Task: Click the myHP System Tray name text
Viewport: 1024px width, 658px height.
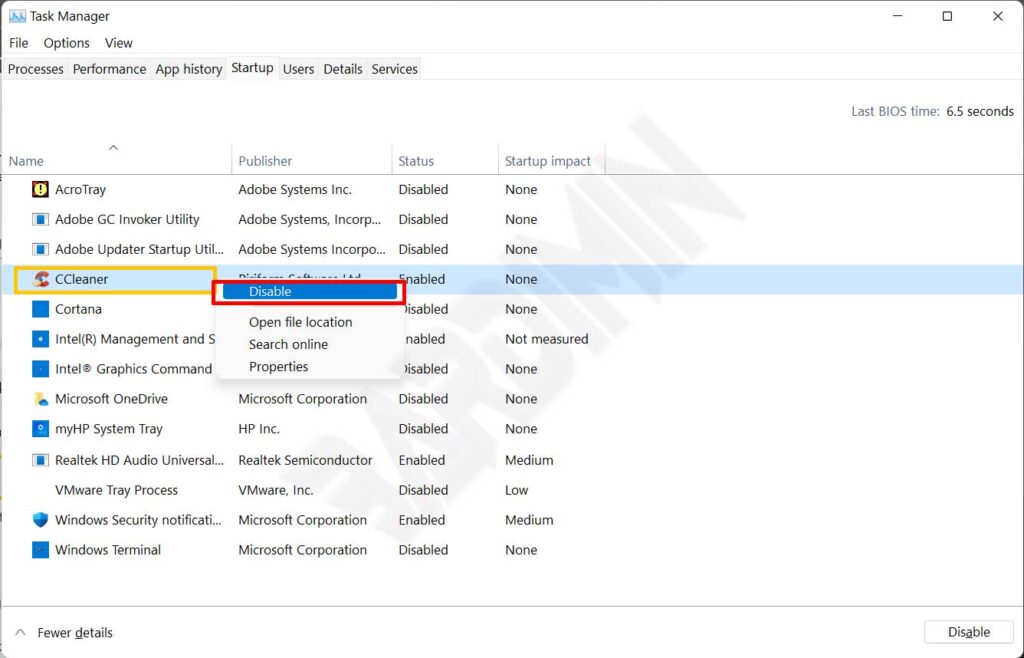Action: [108, 429]
